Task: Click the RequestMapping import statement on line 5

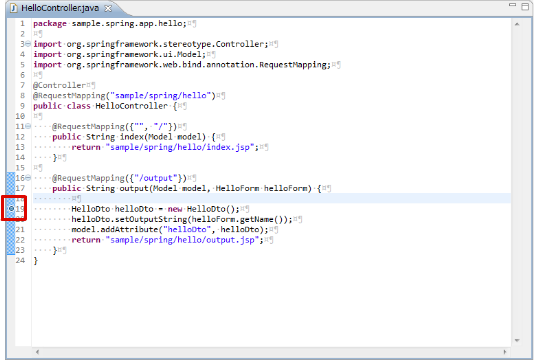Action: (x=182, y=64)
